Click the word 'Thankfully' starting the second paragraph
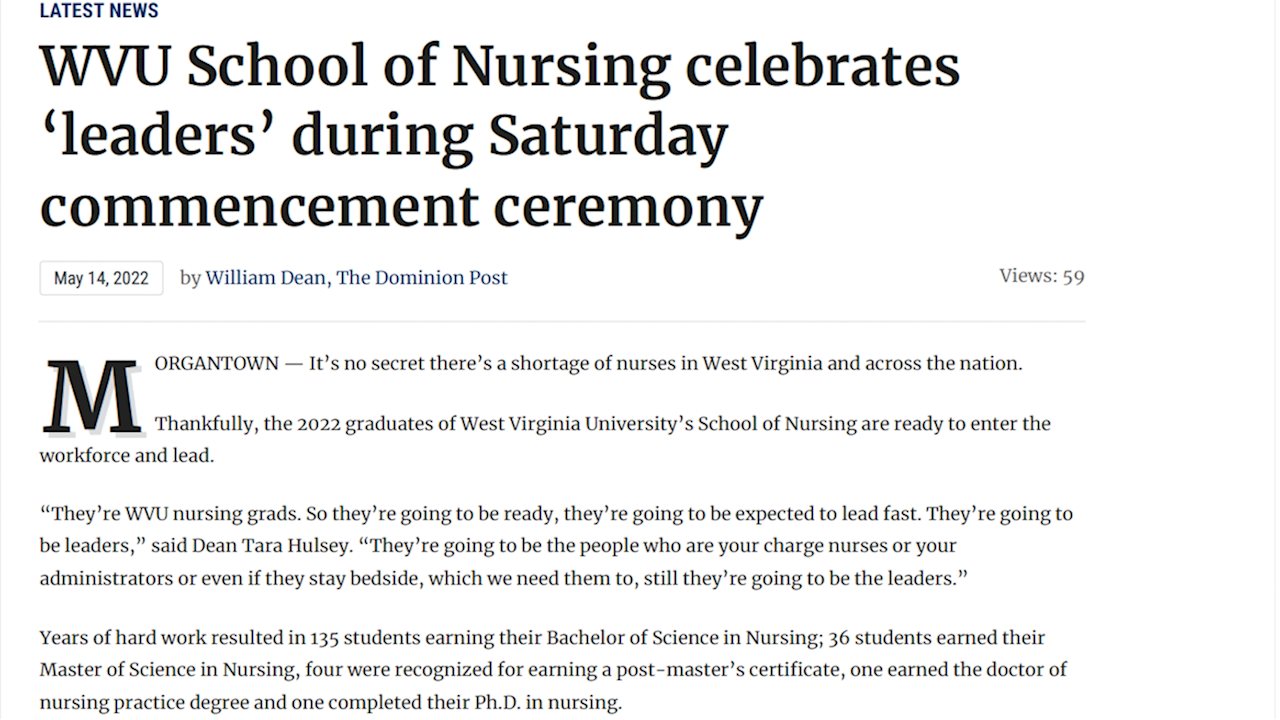Image resolution: width=1280 pixels, height=720 pixels. (x=203, y=424)
